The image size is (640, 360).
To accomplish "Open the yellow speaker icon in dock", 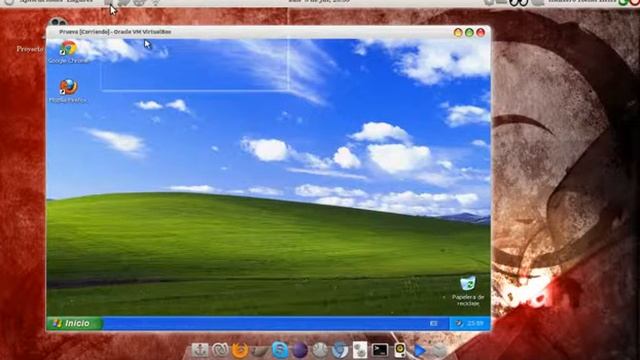I will [x=400, y=350].
